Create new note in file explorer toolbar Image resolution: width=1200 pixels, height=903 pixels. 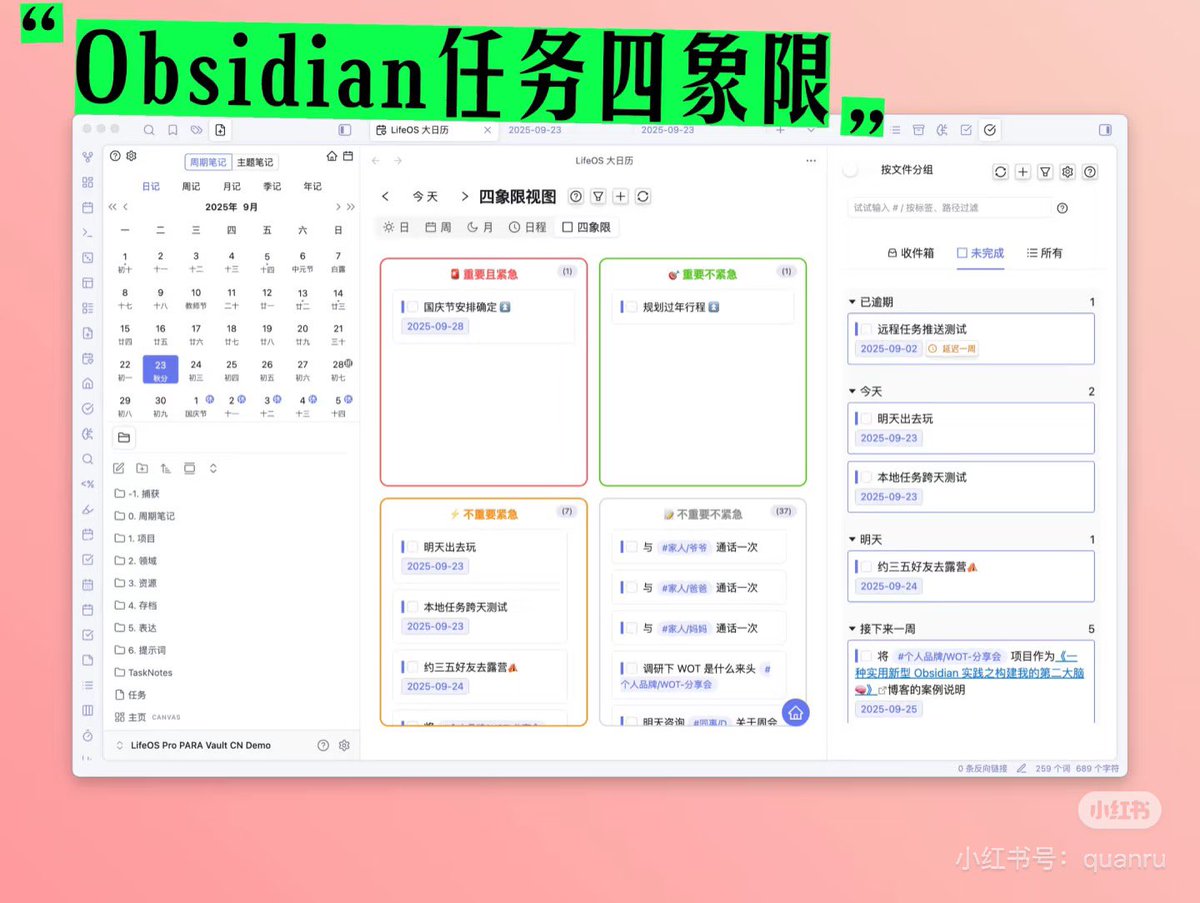point(119,468)
